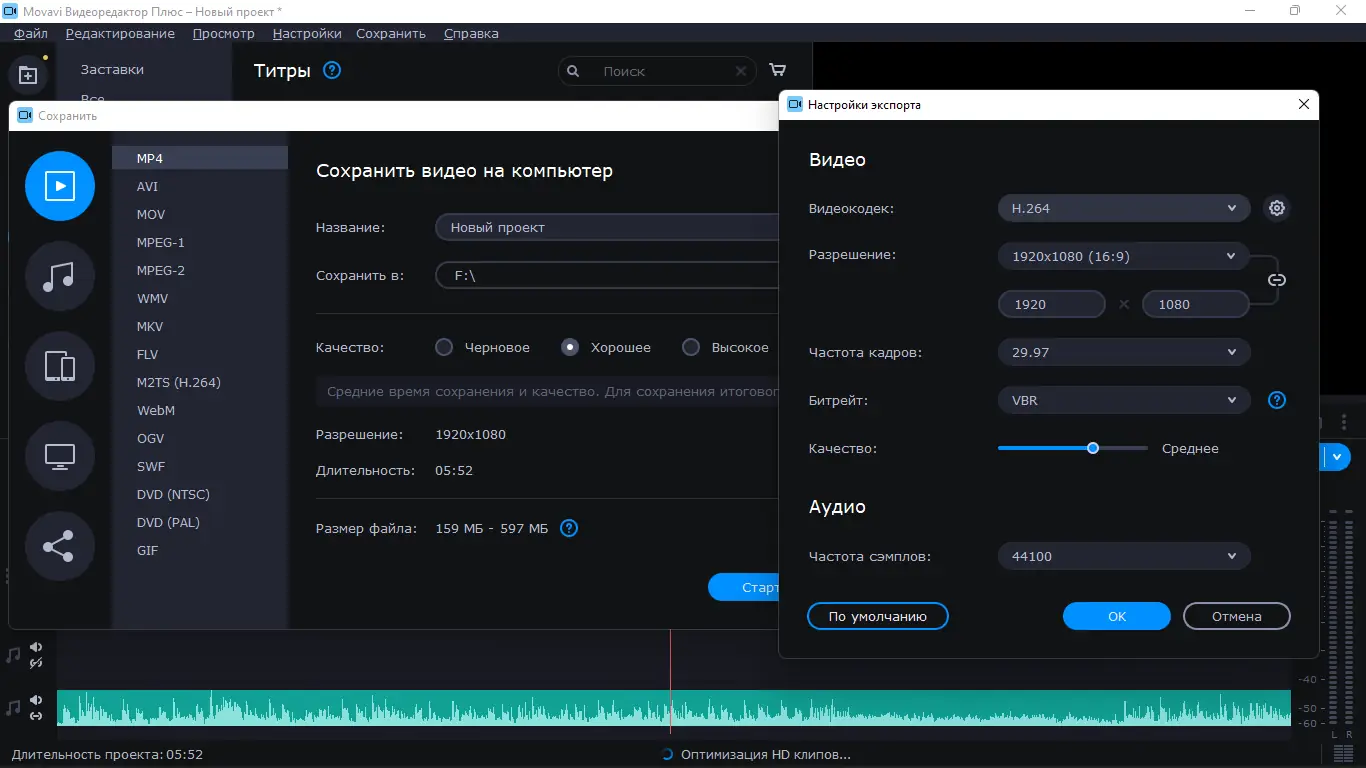Viewport: 1366px width, 768px height.
Task: Choose MPEG-1 format in the list
Action: point(200,242)
